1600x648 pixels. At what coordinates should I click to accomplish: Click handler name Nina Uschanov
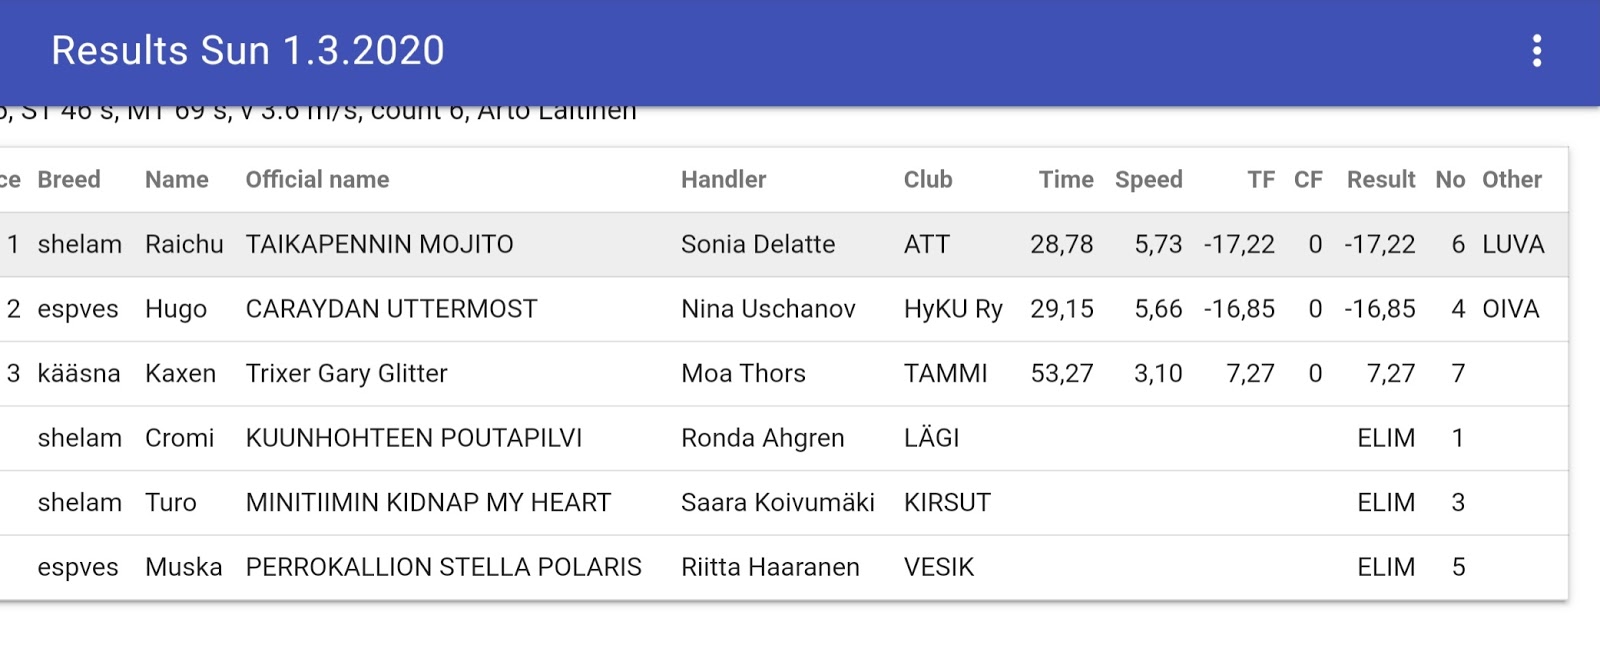point(768,309)
